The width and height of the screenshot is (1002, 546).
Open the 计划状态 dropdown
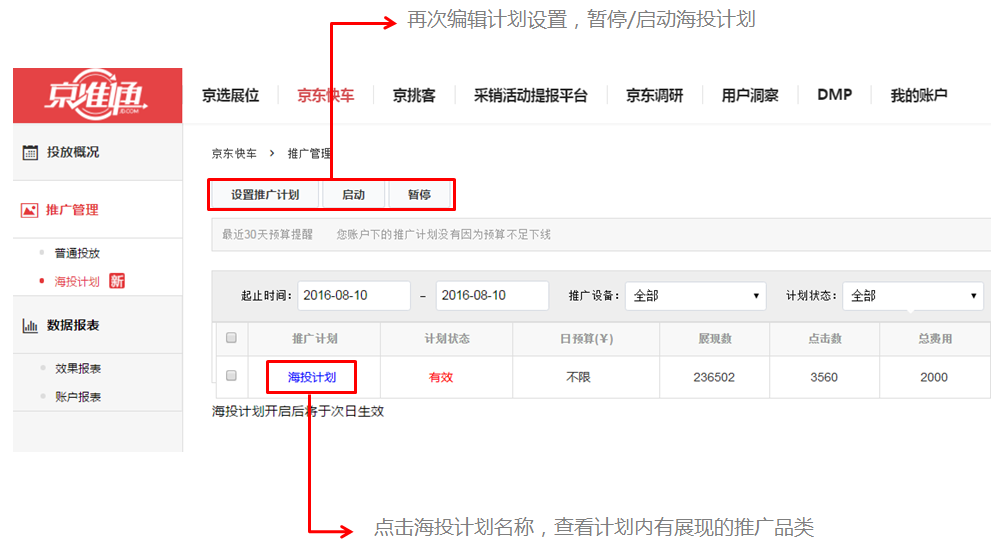coord(913,295)
